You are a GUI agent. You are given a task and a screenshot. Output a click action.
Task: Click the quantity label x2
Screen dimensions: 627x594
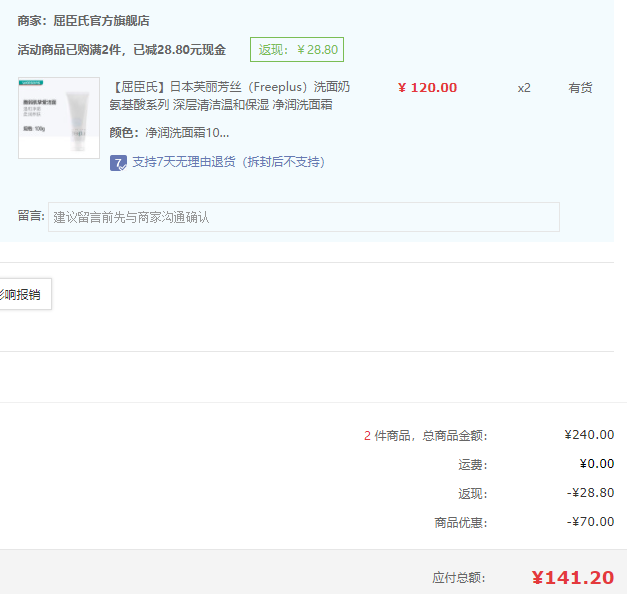pyautogui.click(x=524, y=88)
